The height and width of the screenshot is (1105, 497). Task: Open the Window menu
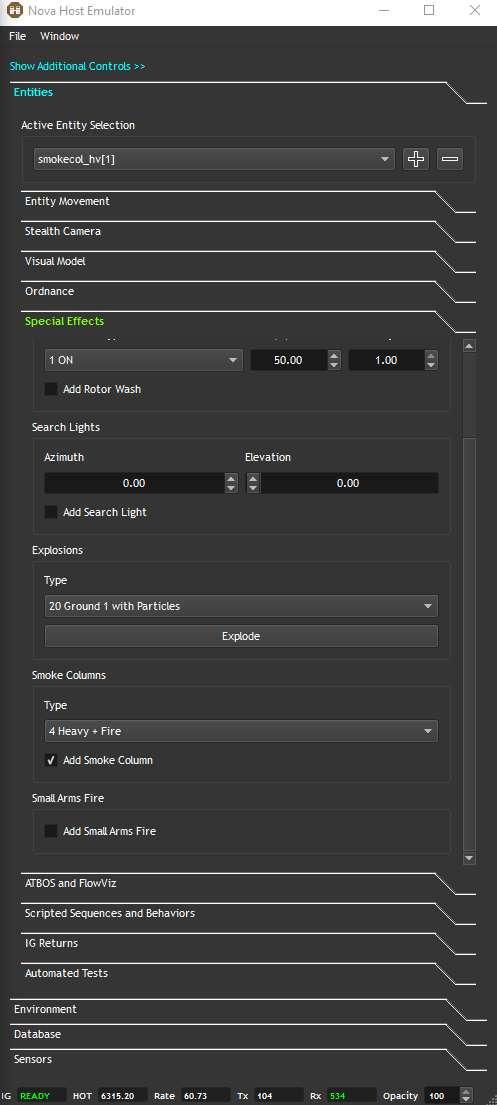pyautogui.click(x=60, y=36)
